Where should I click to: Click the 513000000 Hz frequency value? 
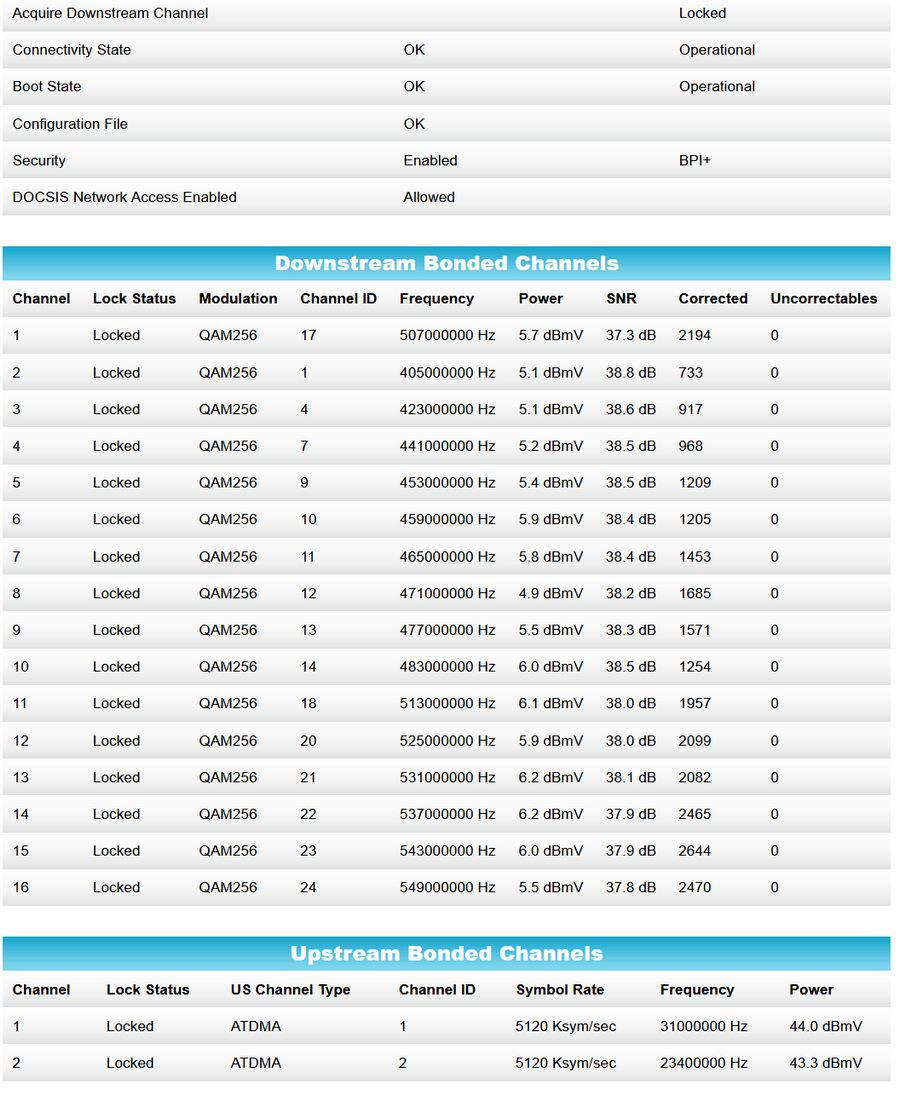tap(447, 704)
